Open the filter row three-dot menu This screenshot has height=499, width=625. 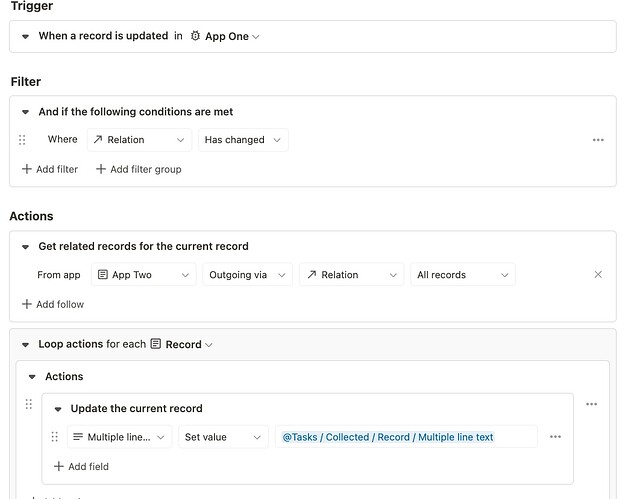[598, 140]
